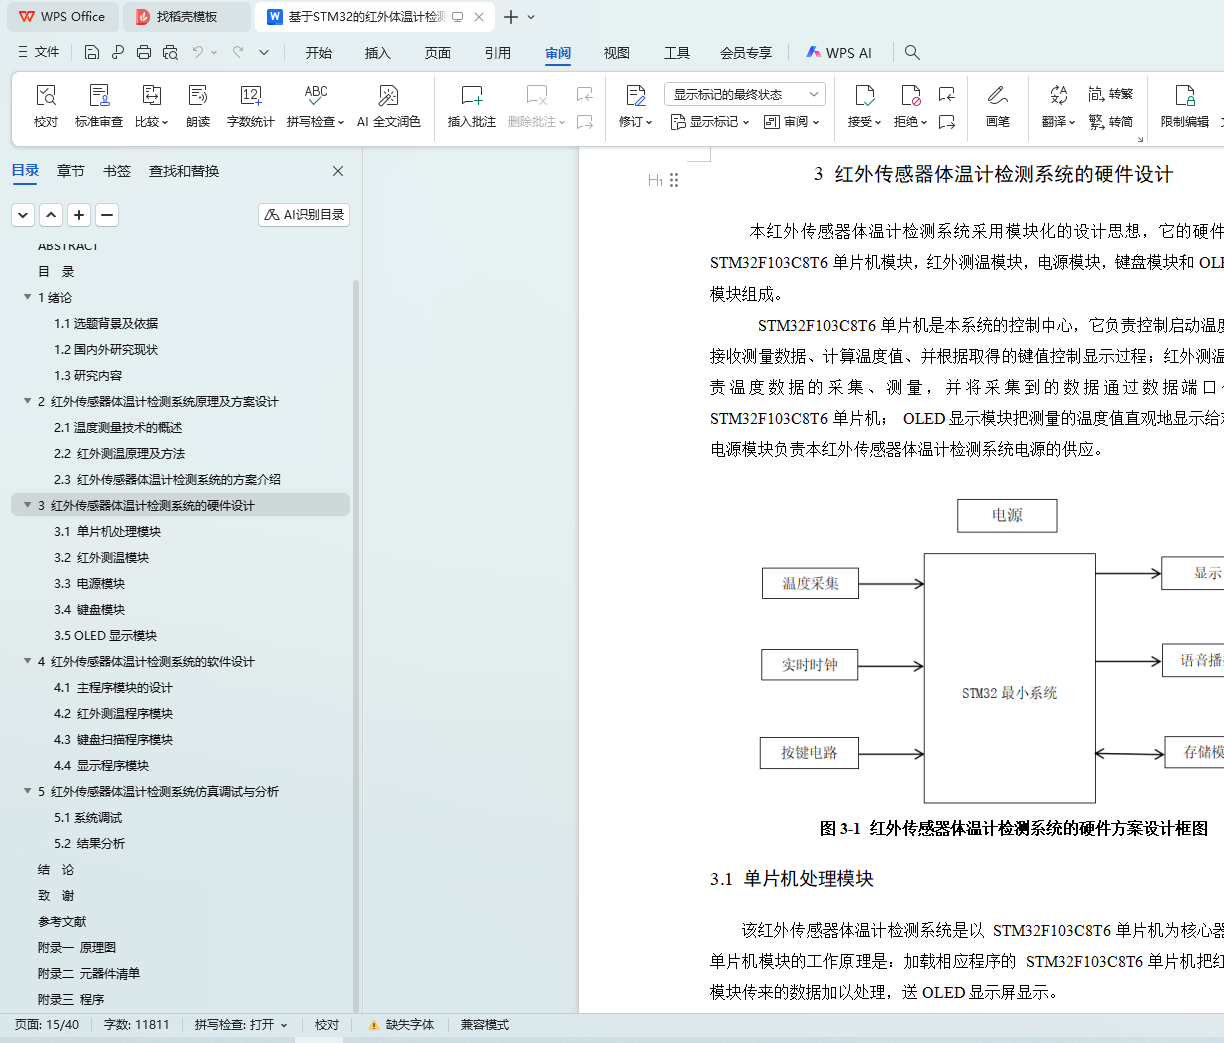Open the 文件 file menu
This screenshot has height=1043, width=1224.
(39, 52)
